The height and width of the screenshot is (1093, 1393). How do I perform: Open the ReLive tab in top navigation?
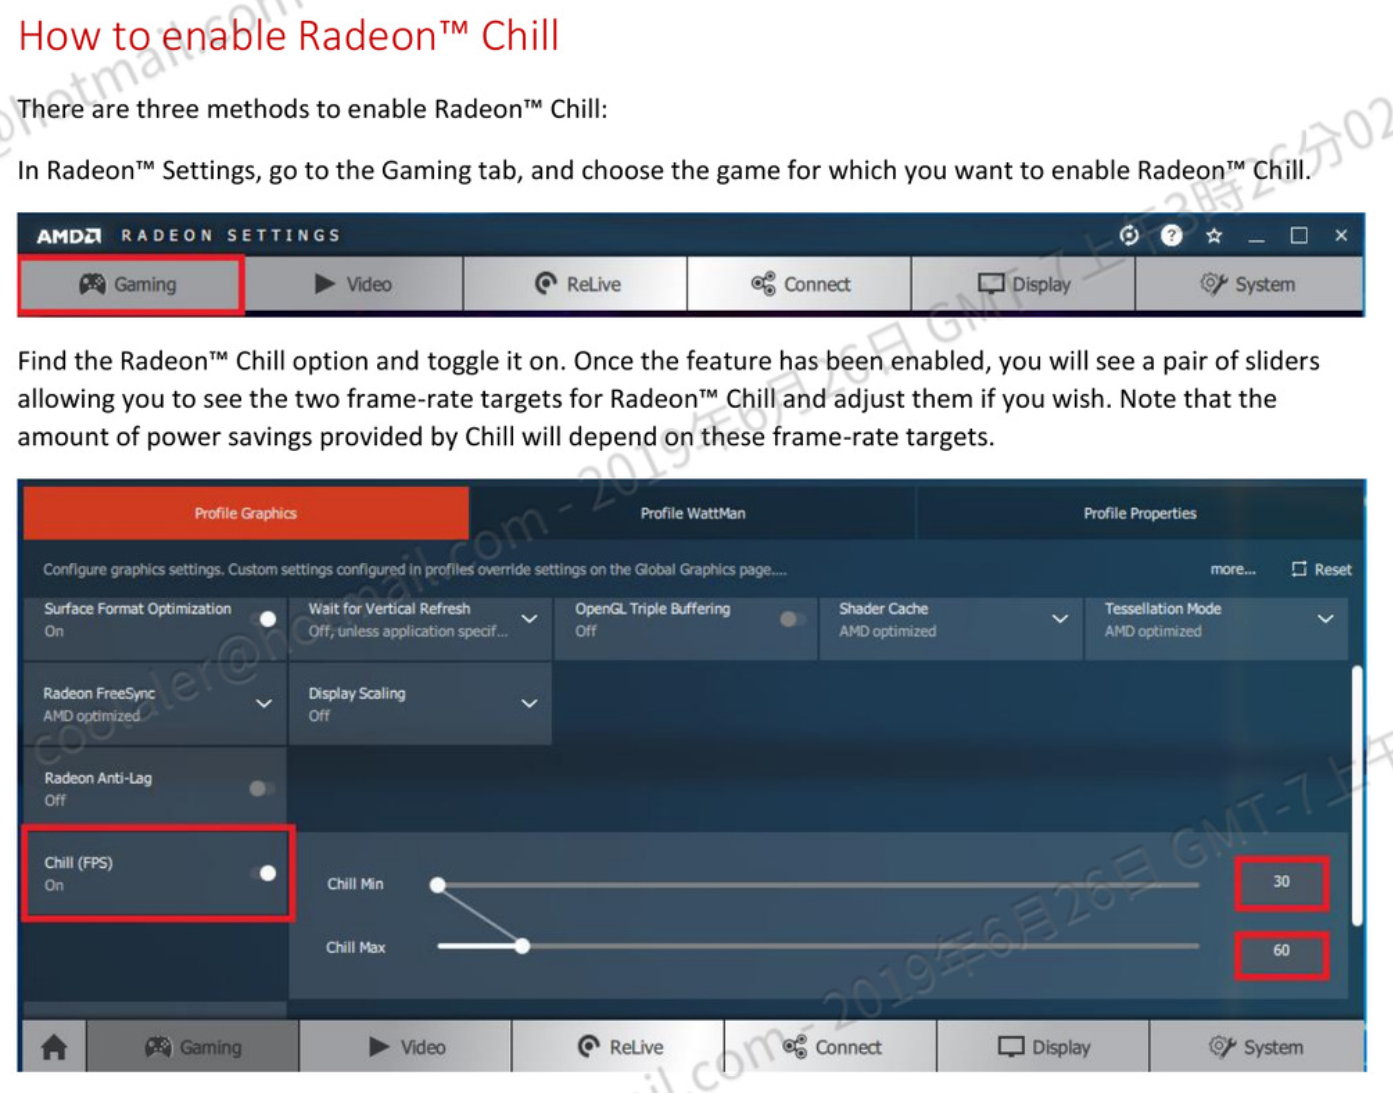[x=576, y=284]
